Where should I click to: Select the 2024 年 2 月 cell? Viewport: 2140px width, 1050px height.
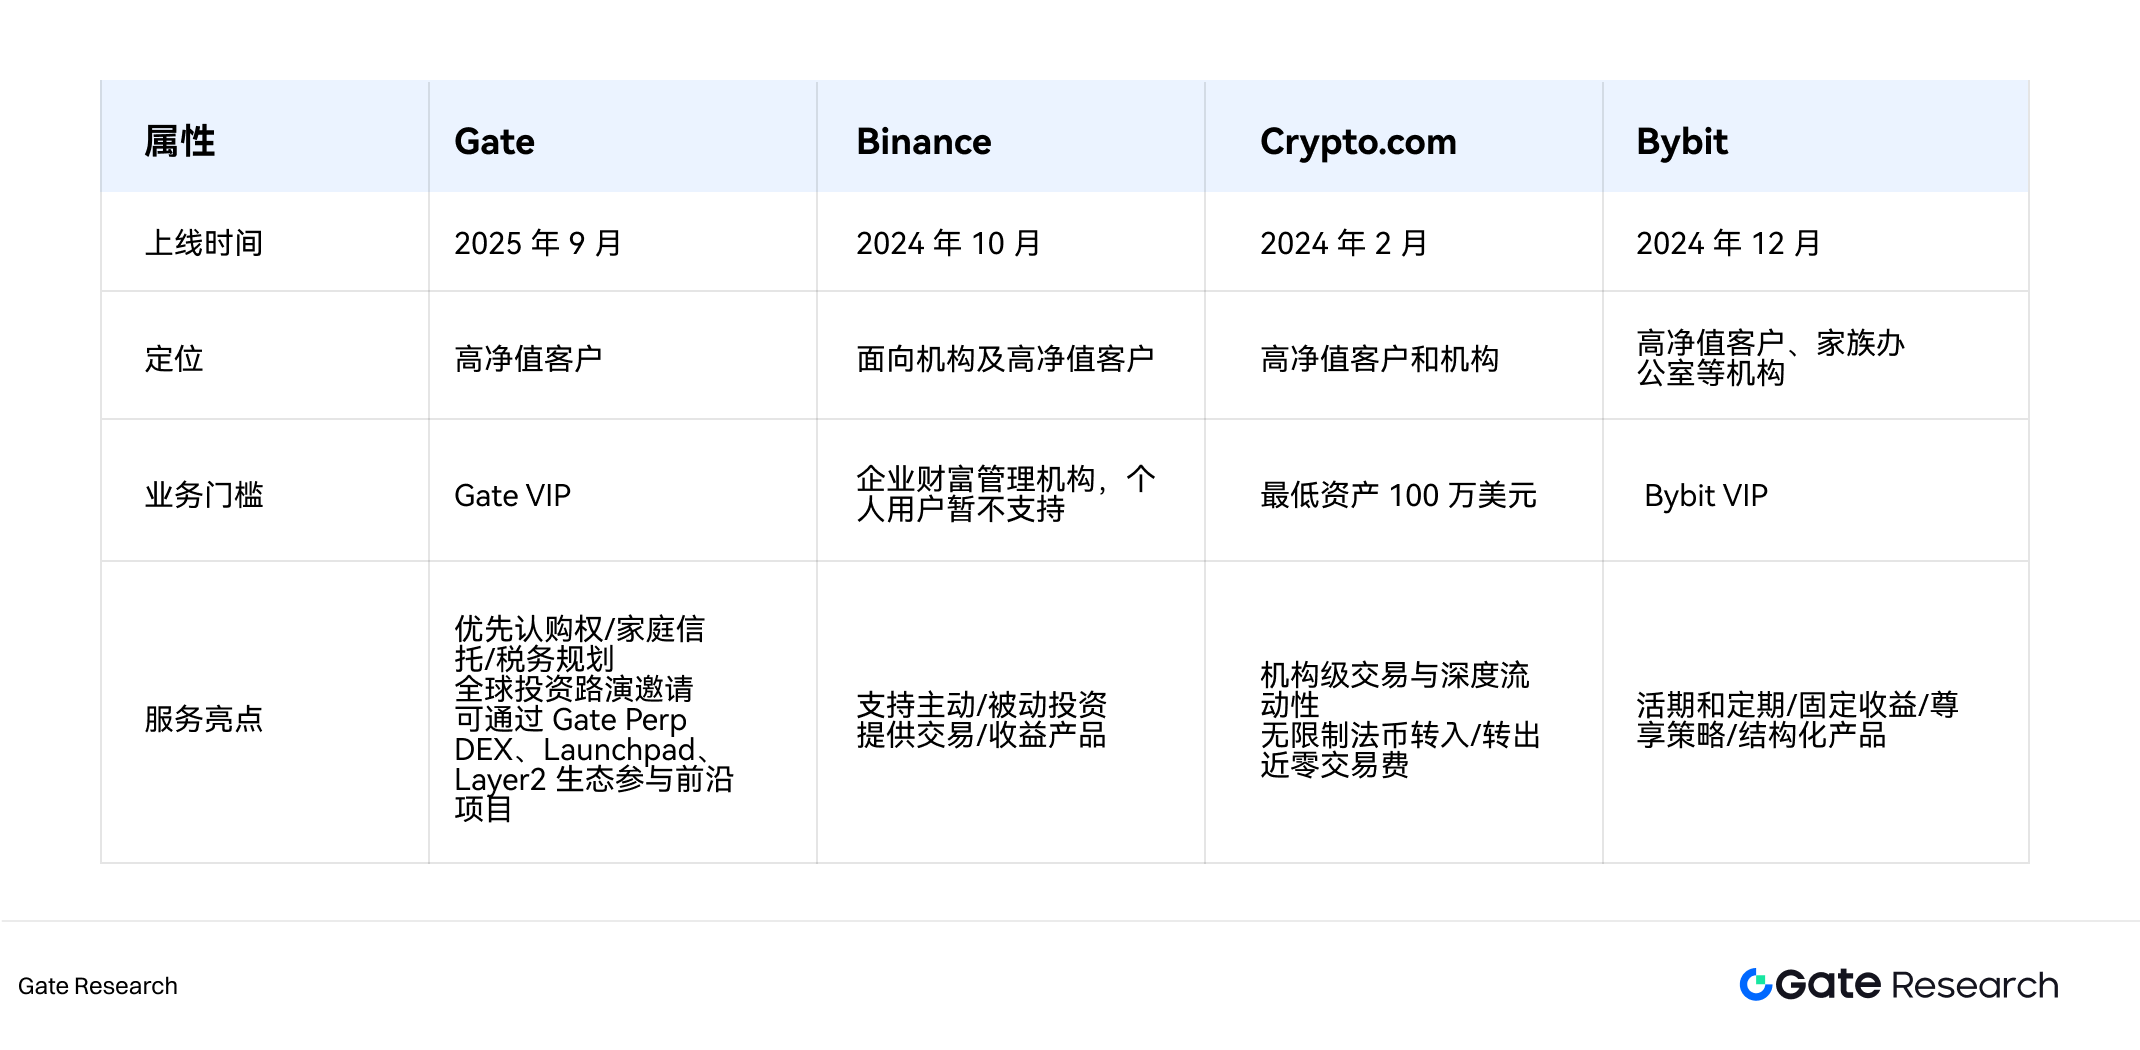pos(1344,243)
